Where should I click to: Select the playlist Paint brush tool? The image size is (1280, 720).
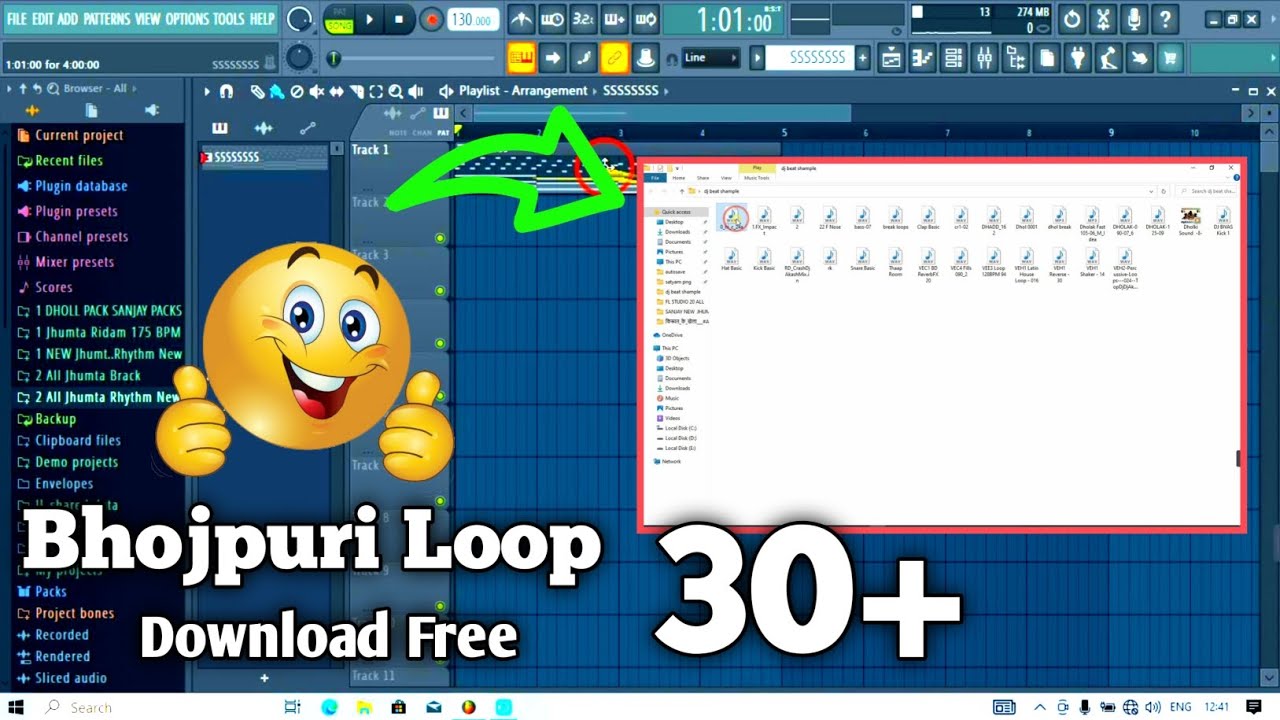coord(277,91)
